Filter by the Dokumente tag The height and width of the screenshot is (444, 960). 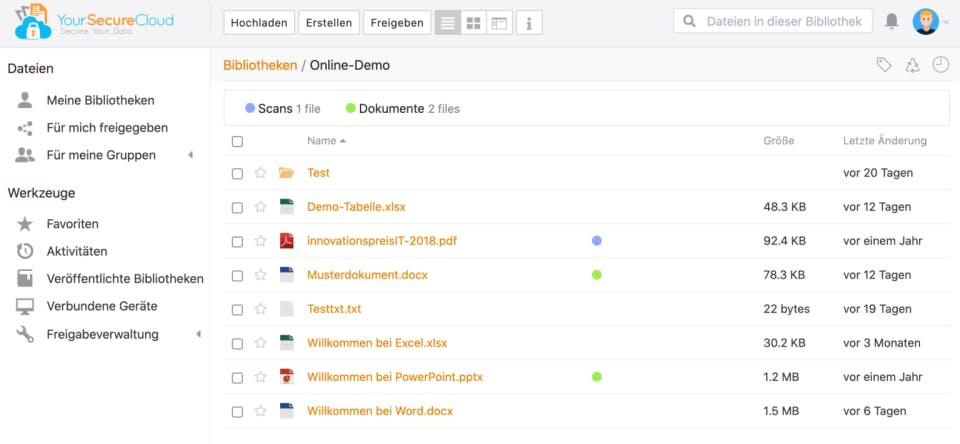point(402,109)
